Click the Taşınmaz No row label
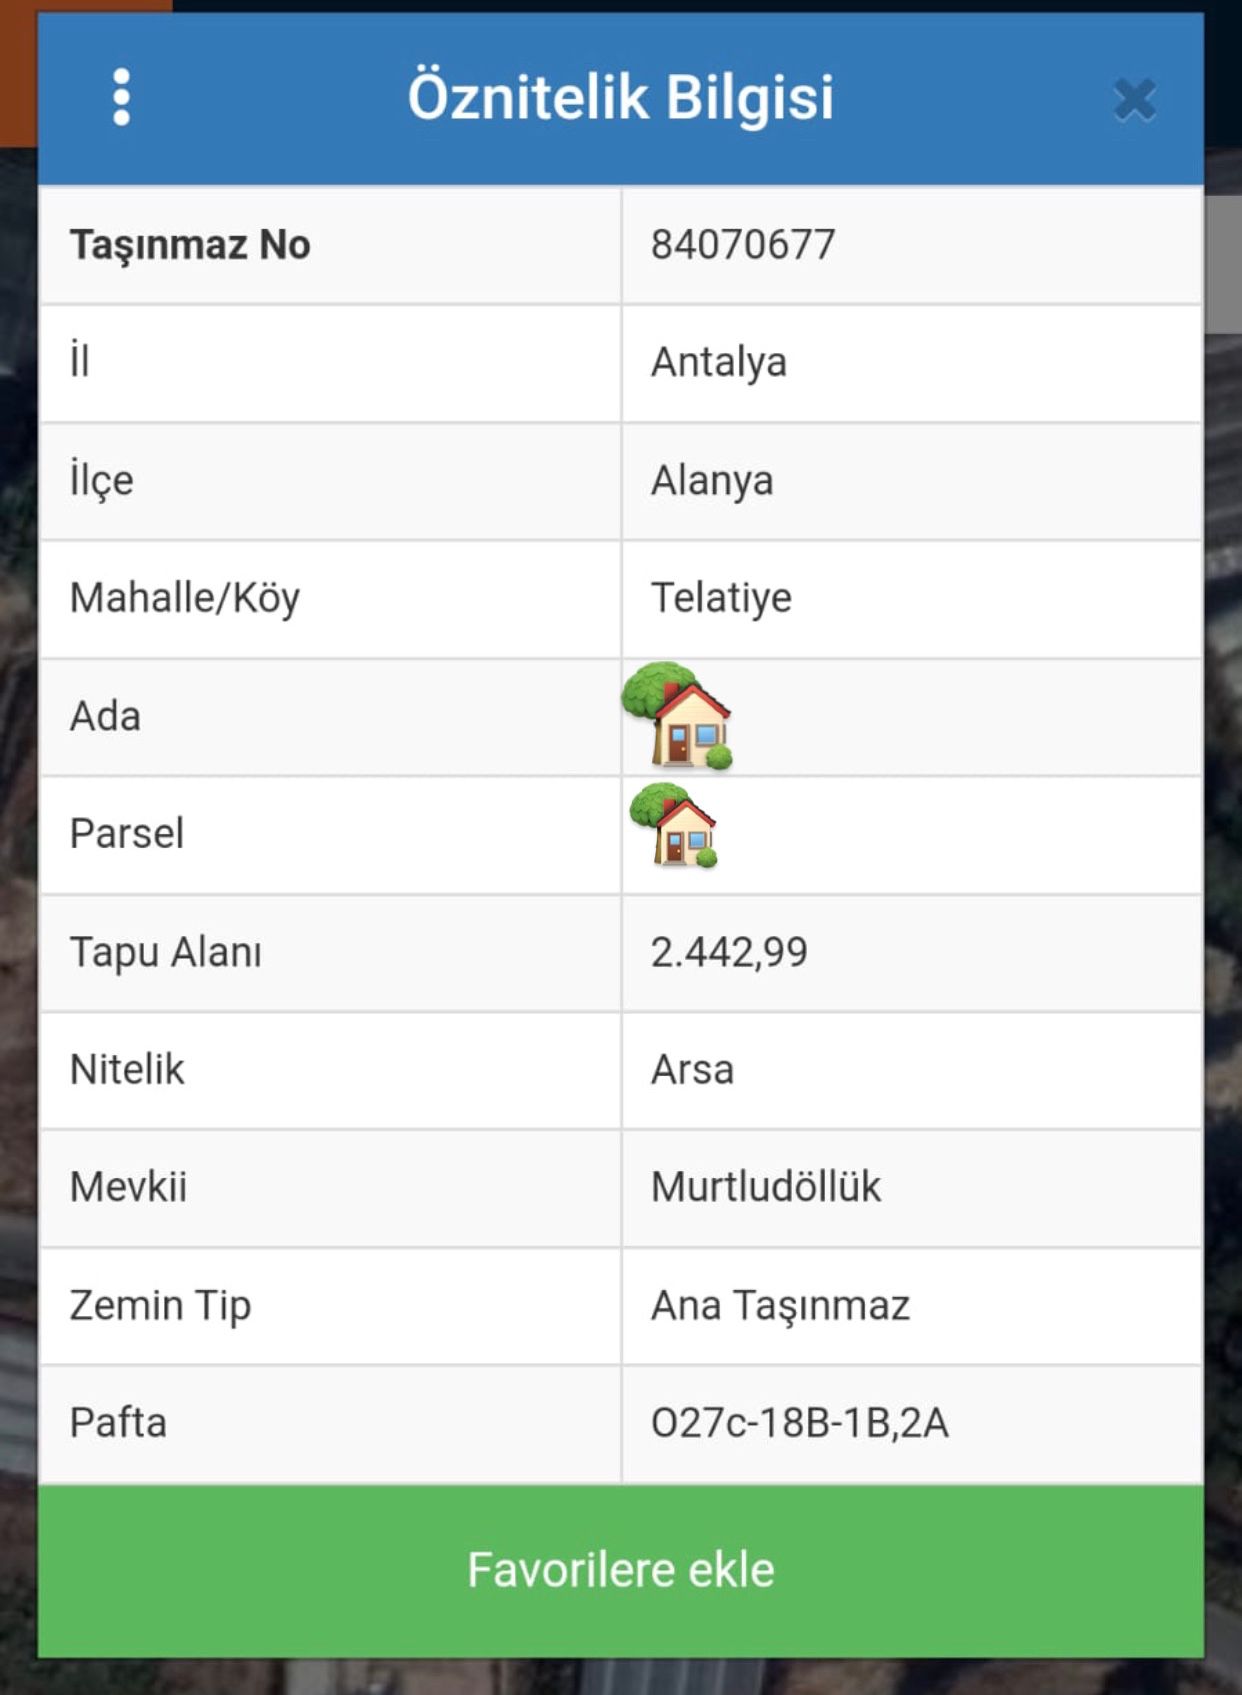1242x1695 pixels. click(x=190, y=245)
